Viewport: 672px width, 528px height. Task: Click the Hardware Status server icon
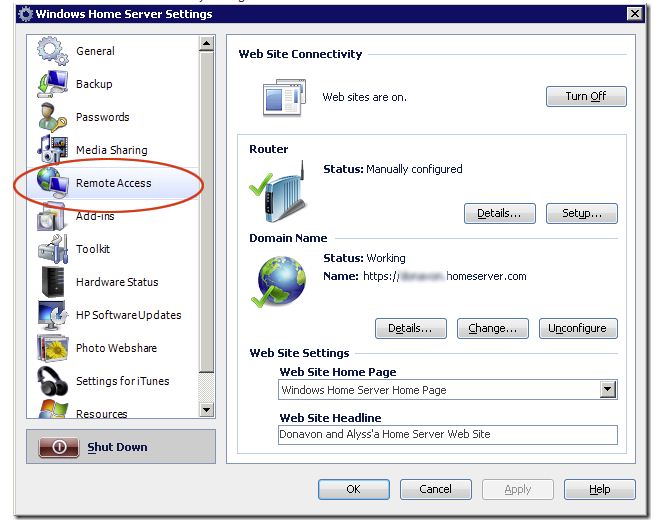pos(53,282)
